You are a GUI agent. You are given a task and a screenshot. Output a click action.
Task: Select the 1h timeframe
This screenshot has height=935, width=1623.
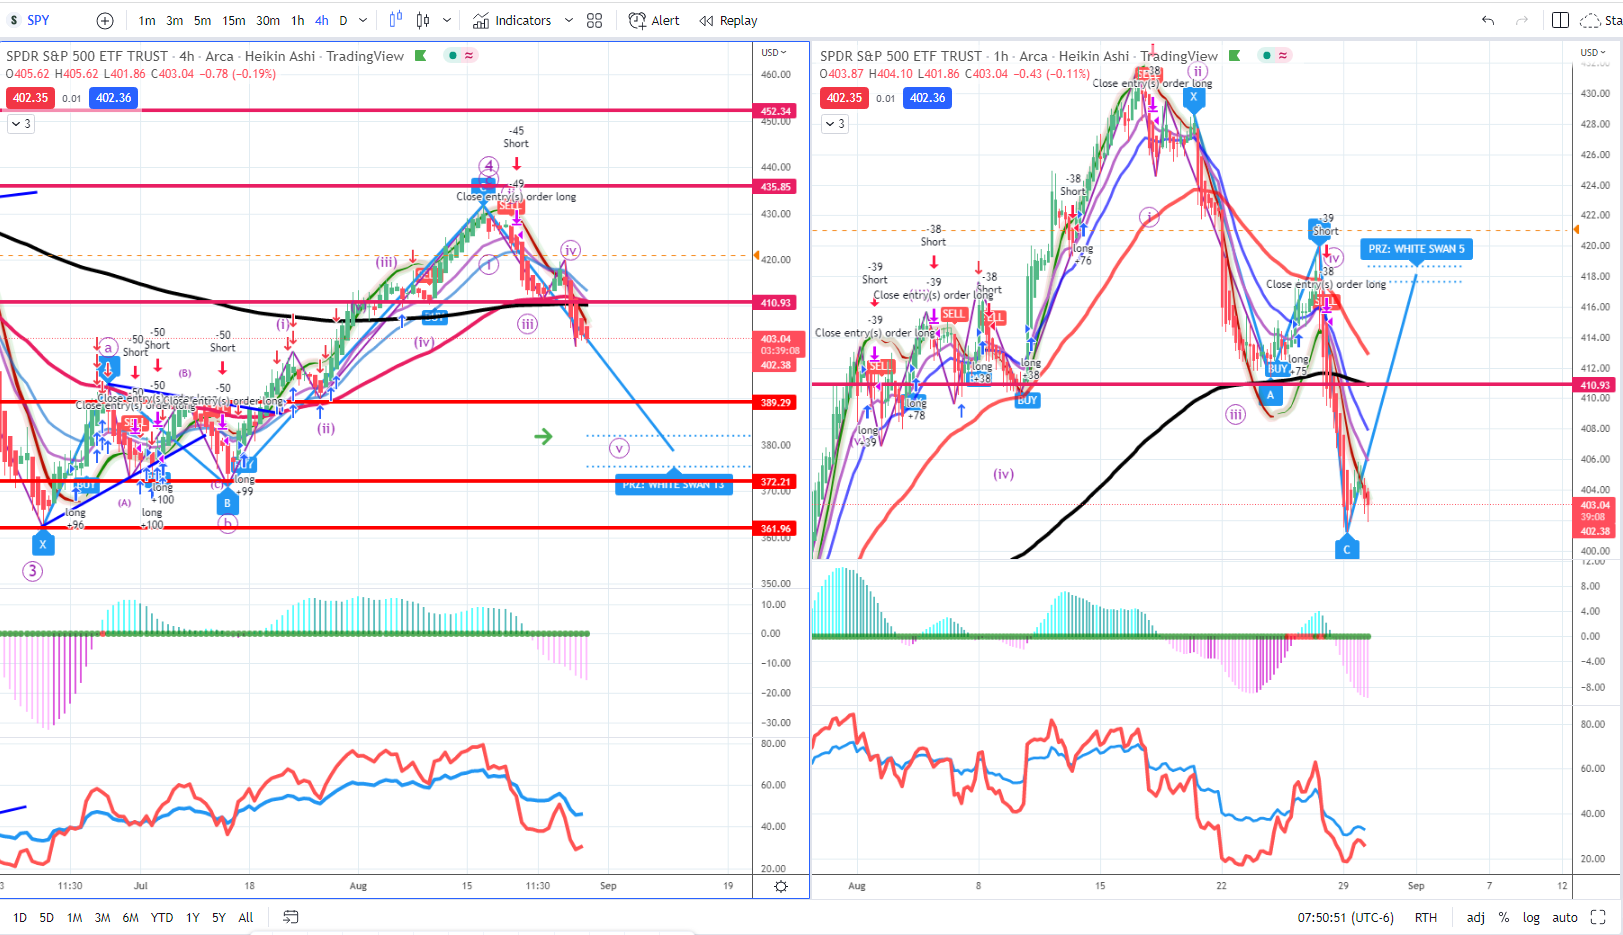pyautogui.click(x=298, y=20)
